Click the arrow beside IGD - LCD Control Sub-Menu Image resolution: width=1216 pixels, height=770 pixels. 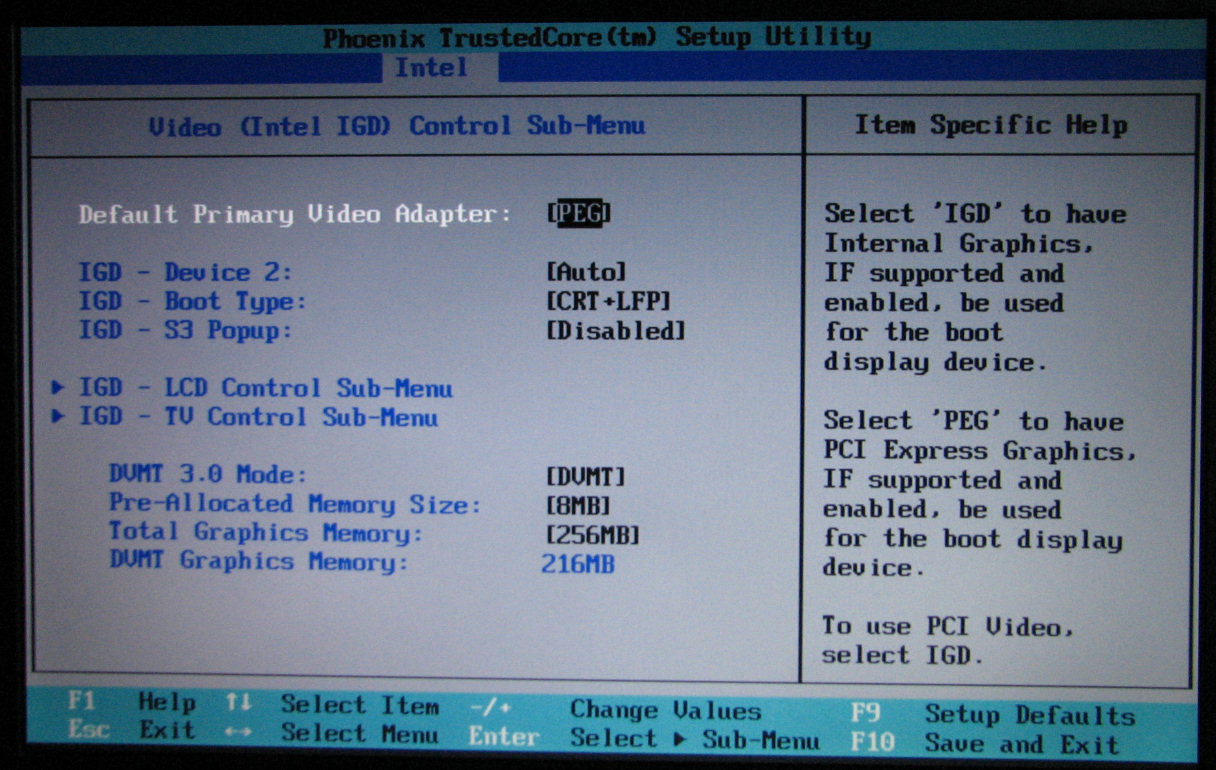click(59, 388)
